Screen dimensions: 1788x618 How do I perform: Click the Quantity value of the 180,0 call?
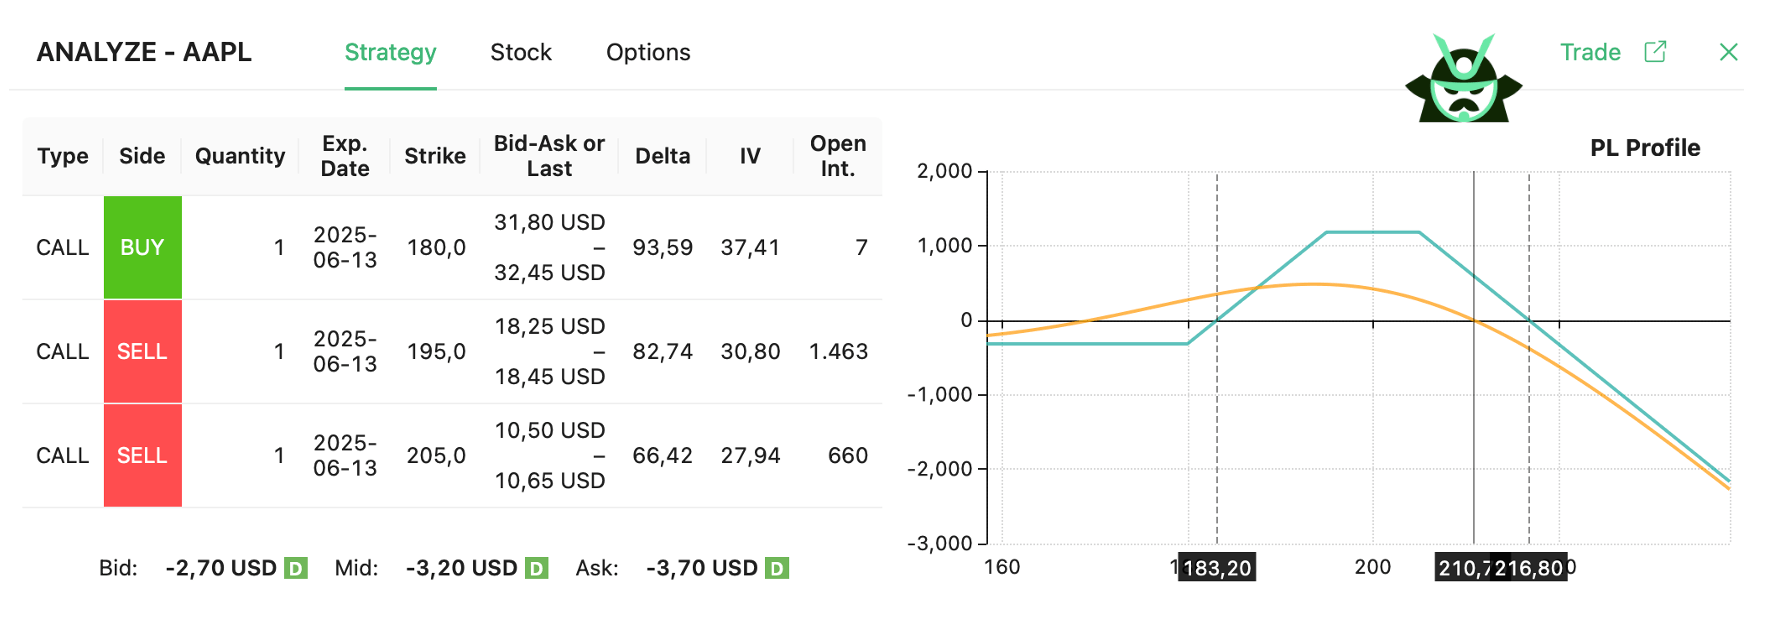(279, 247)
